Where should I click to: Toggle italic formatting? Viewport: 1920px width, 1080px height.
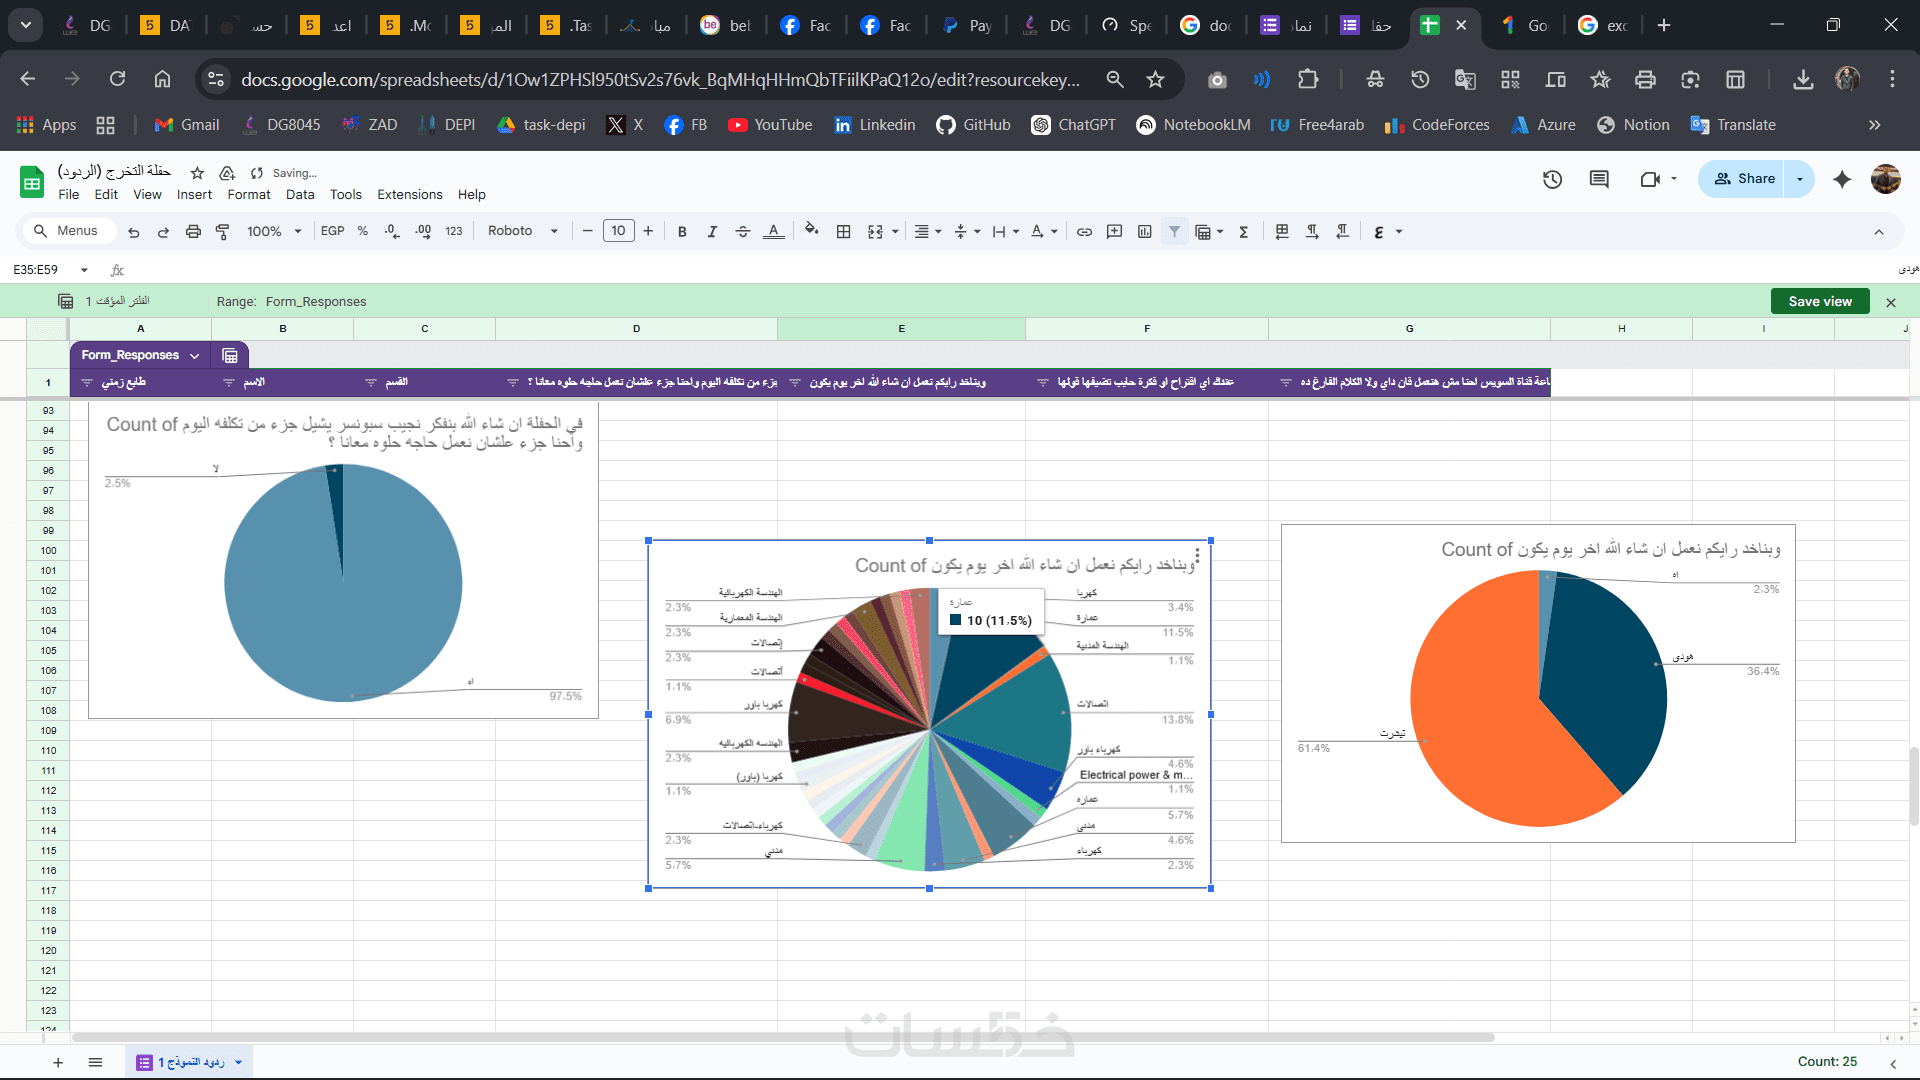click(712, 232)
